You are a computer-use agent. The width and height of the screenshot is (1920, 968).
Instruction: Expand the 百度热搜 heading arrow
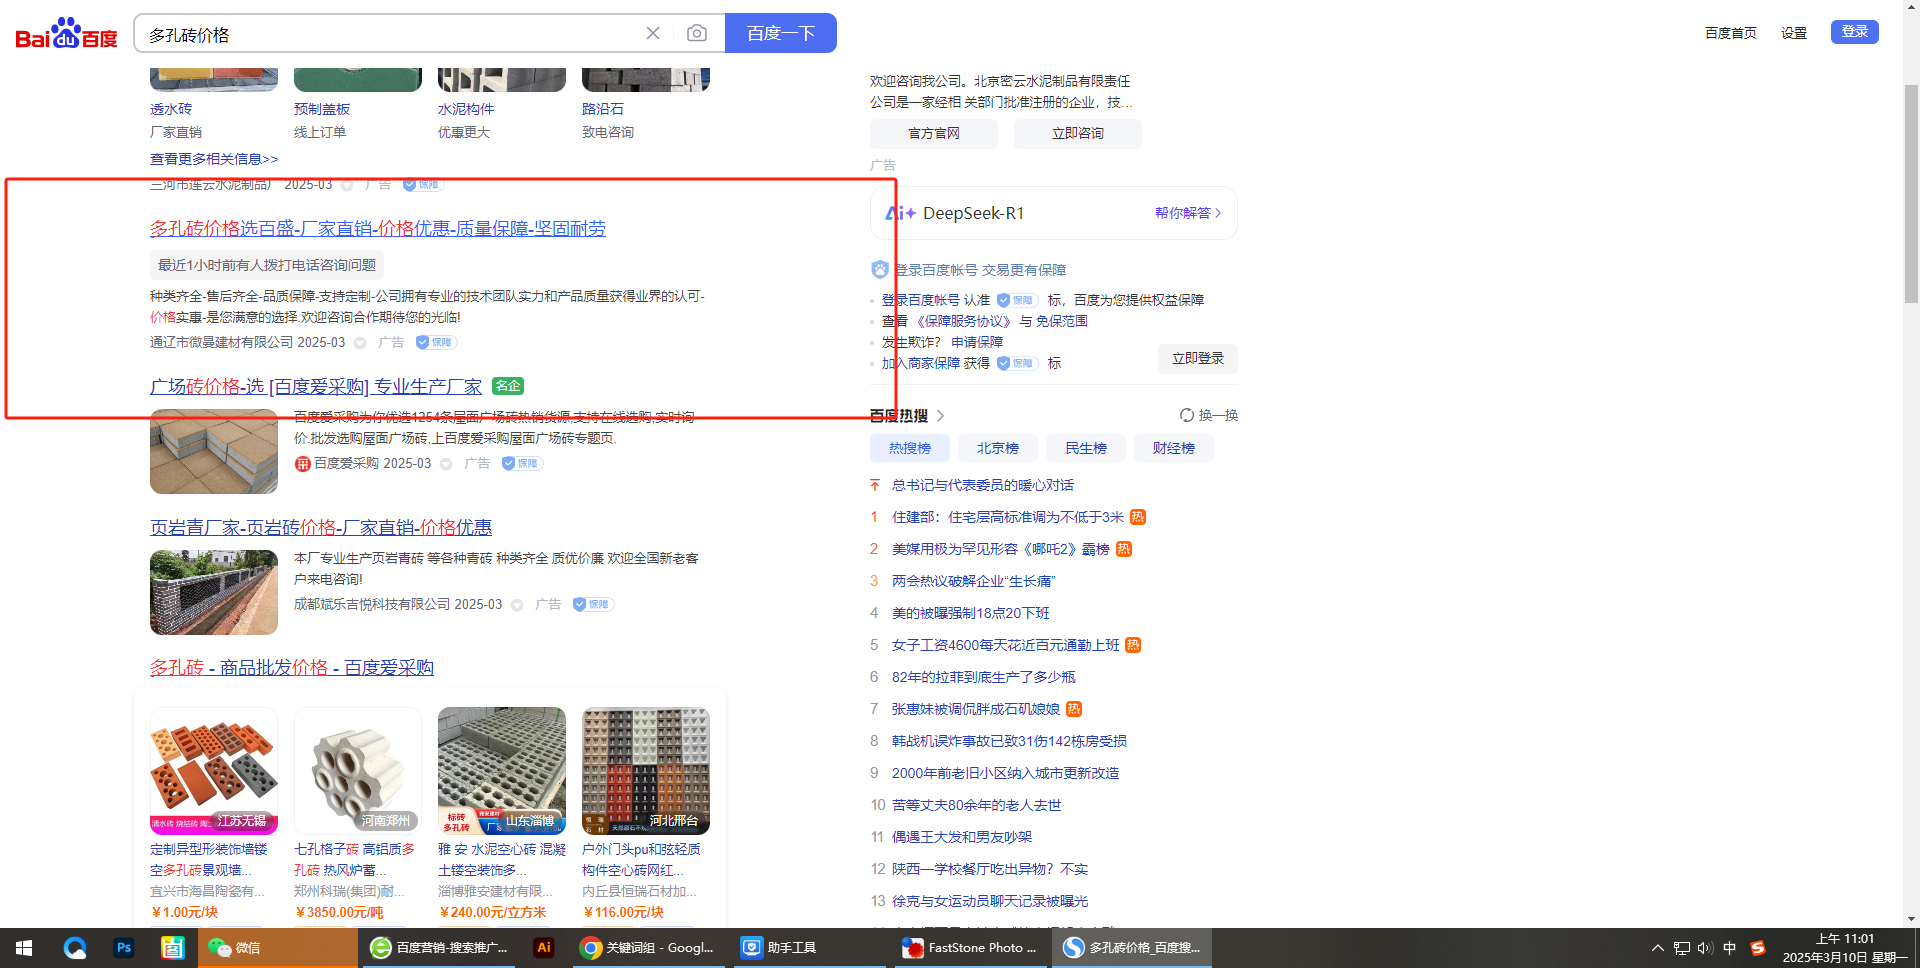[x=940, y=415]
